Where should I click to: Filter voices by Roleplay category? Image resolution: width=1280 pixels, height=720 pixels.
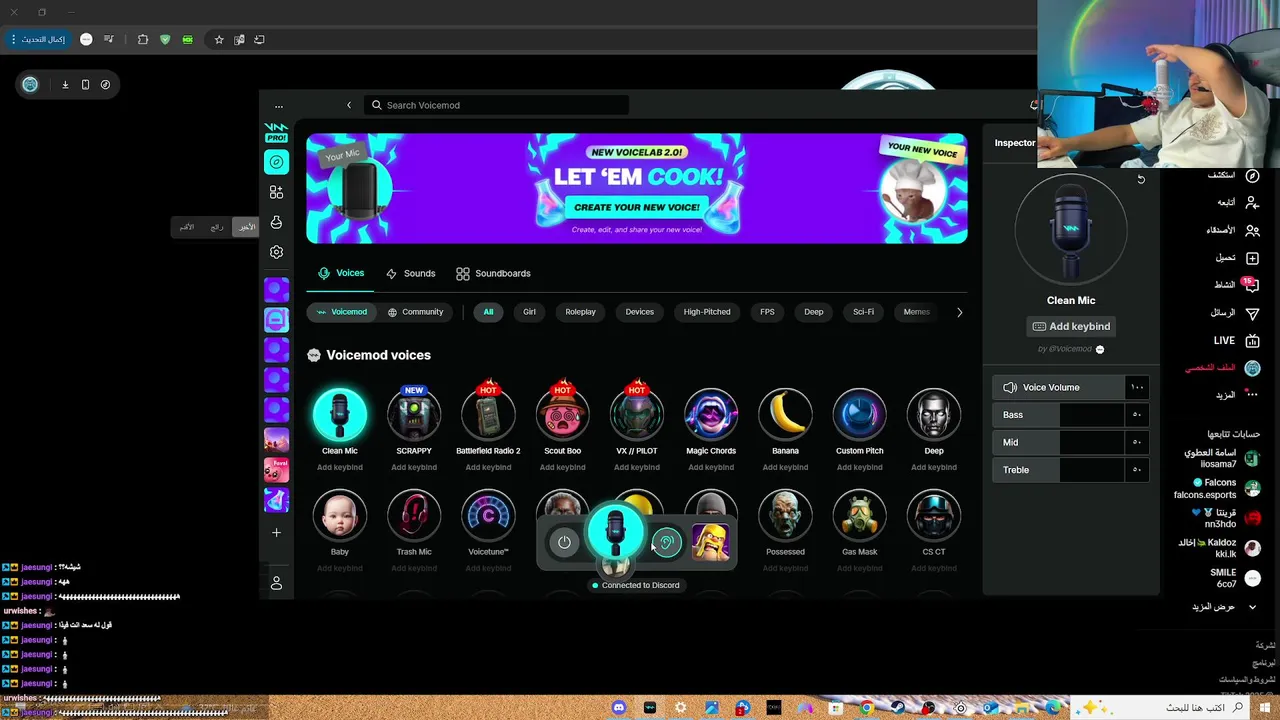[x=580, y=312]
